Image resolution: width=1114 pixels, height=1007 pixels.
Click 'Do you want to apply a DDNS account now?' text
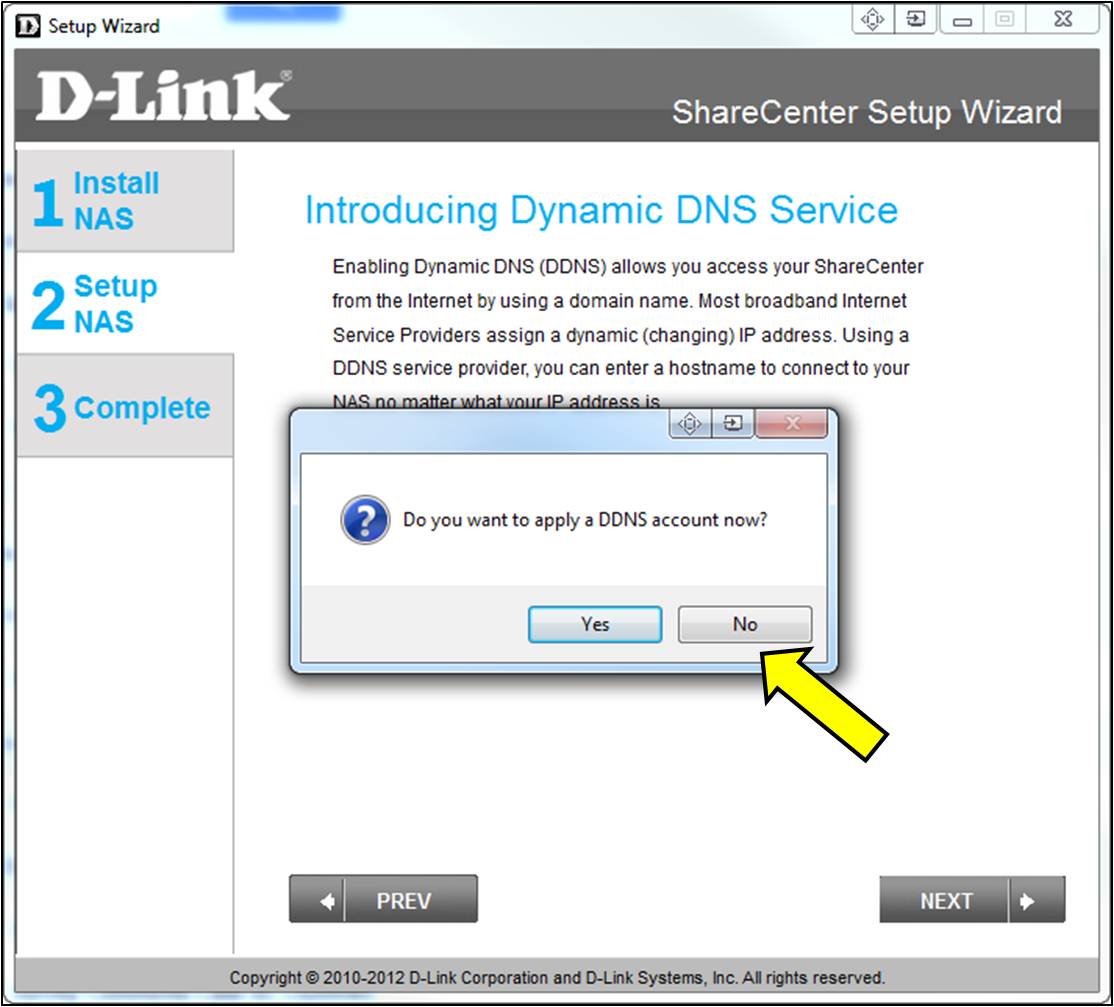(585, 520)
